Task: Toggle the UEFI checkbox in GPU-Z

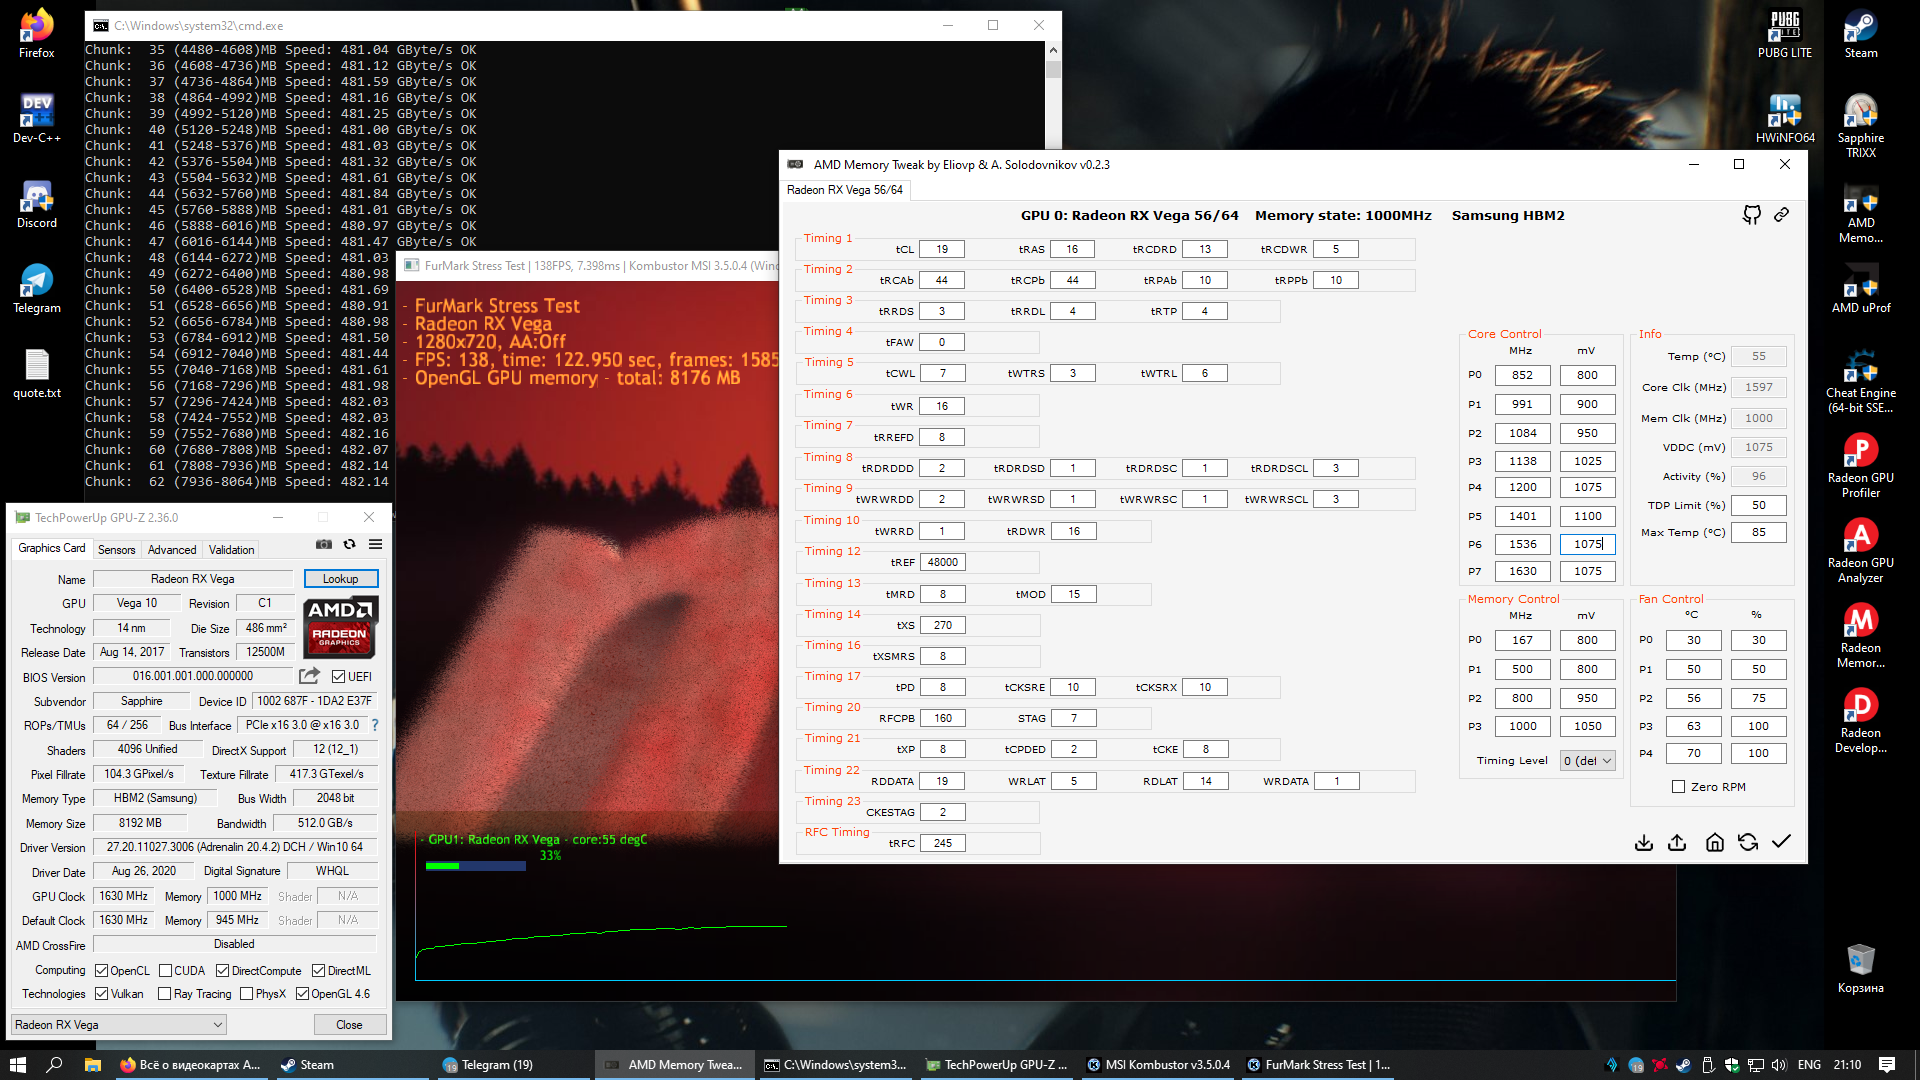Action: point(339,677)
